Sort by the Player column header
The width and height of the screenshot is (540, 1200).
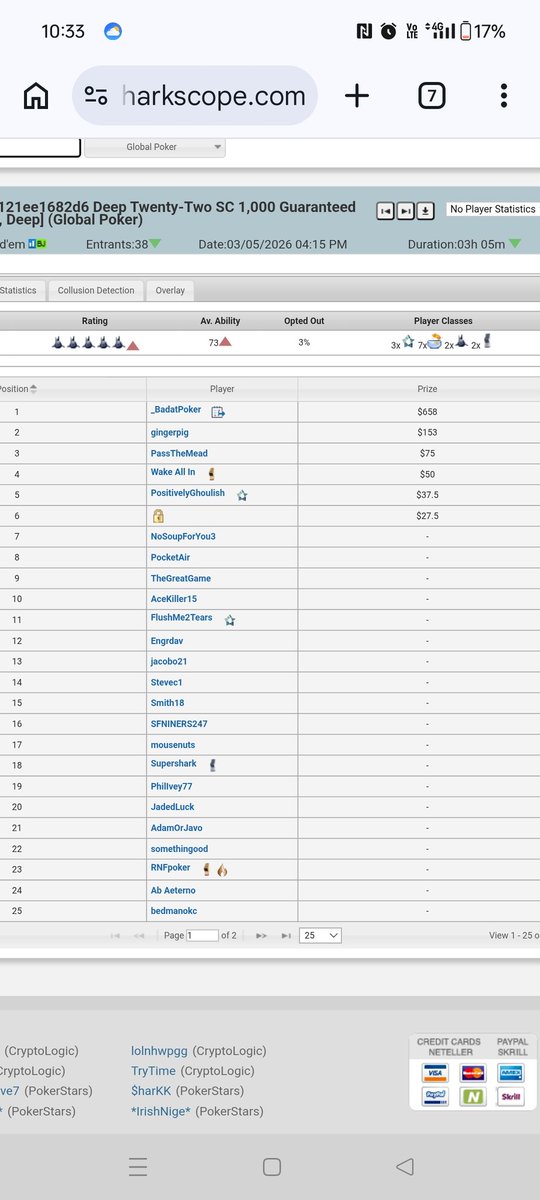pyautogui.click(x=222, y=389)
